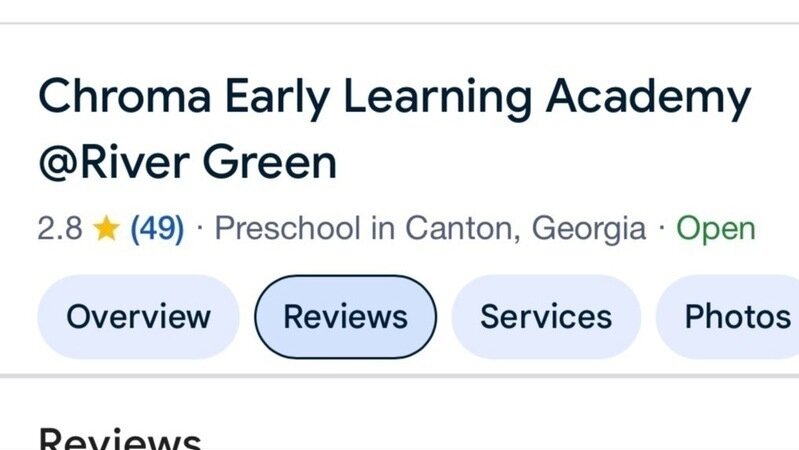799x450 pixels.
Task: Click the word Preschool in the subtitle
Action: click(288, 229)
